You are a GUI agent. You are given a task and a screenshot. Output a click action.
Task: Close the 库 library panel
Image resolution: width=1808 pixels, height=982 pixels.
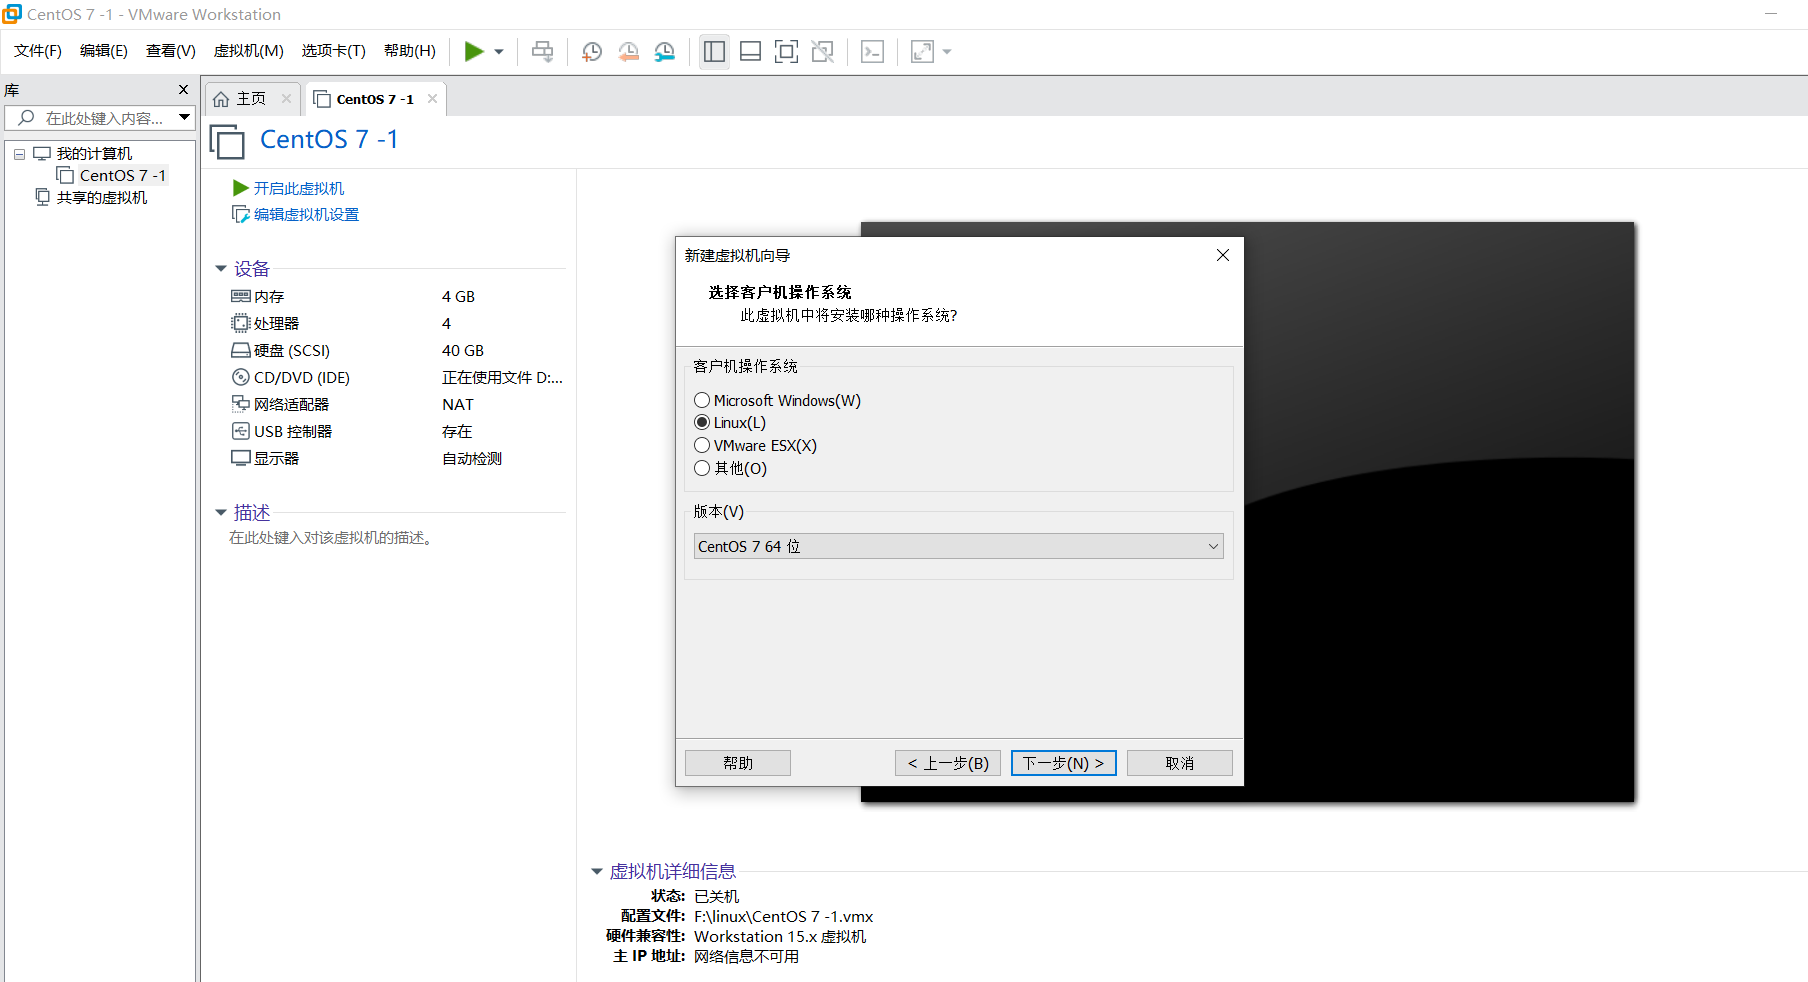[183, 90]
